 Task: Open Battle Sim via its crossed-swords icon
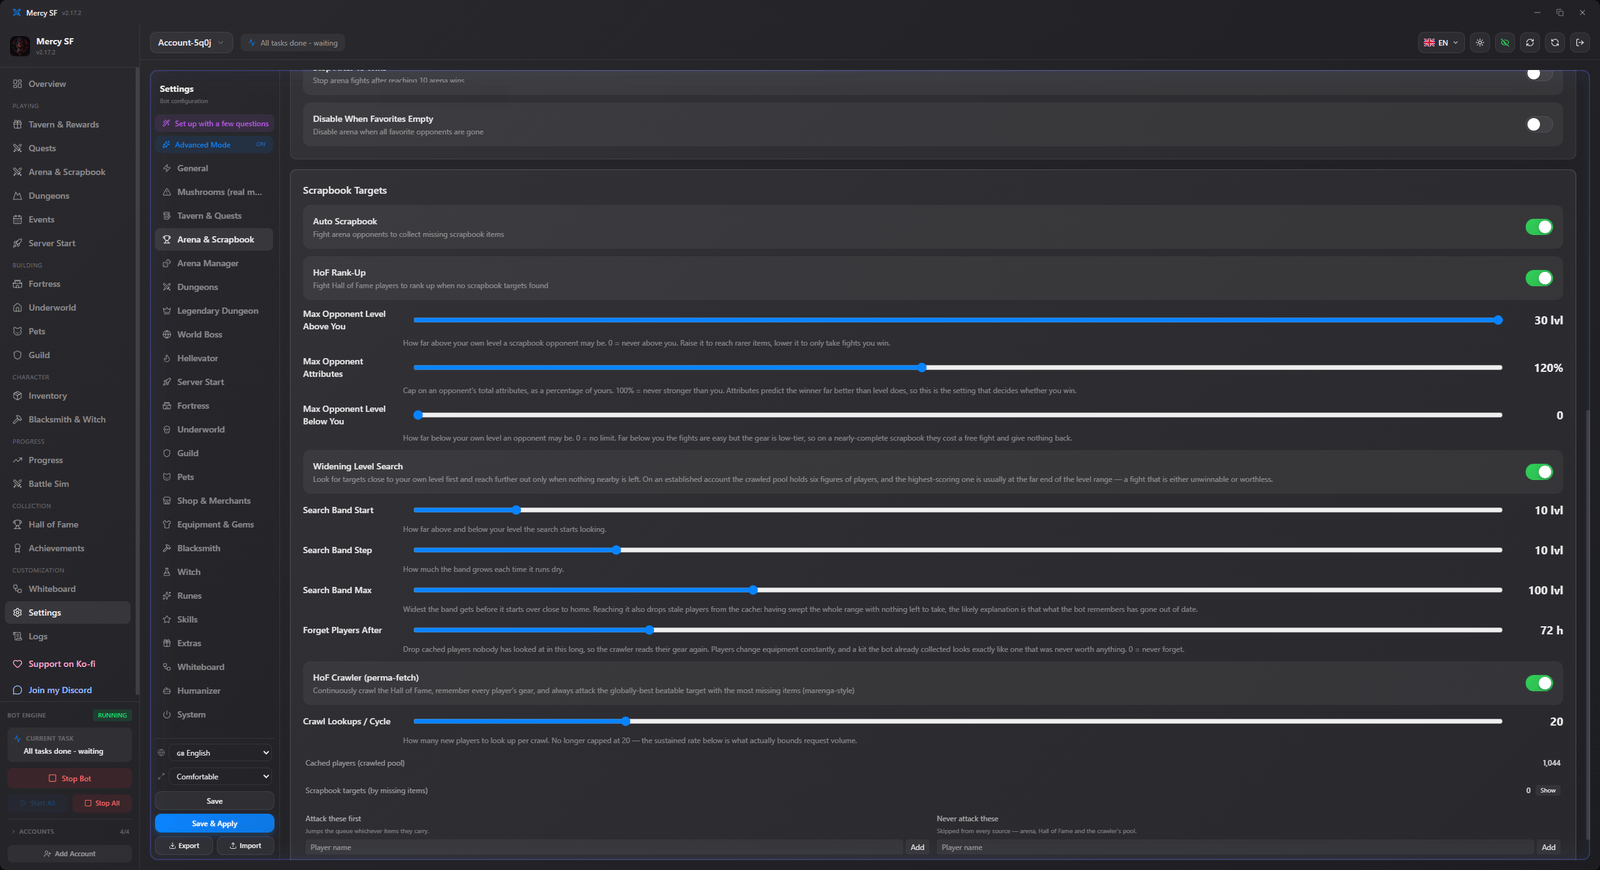(18, 484)
